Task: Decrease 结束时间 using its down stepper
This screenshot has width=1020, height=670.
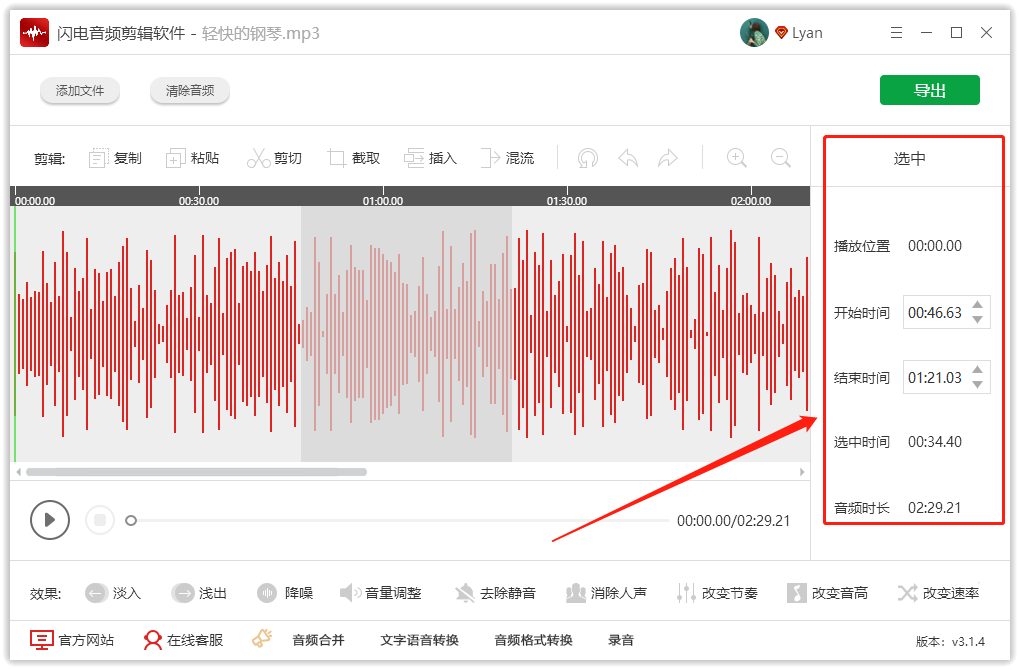Action: click(x=975, y=383)
